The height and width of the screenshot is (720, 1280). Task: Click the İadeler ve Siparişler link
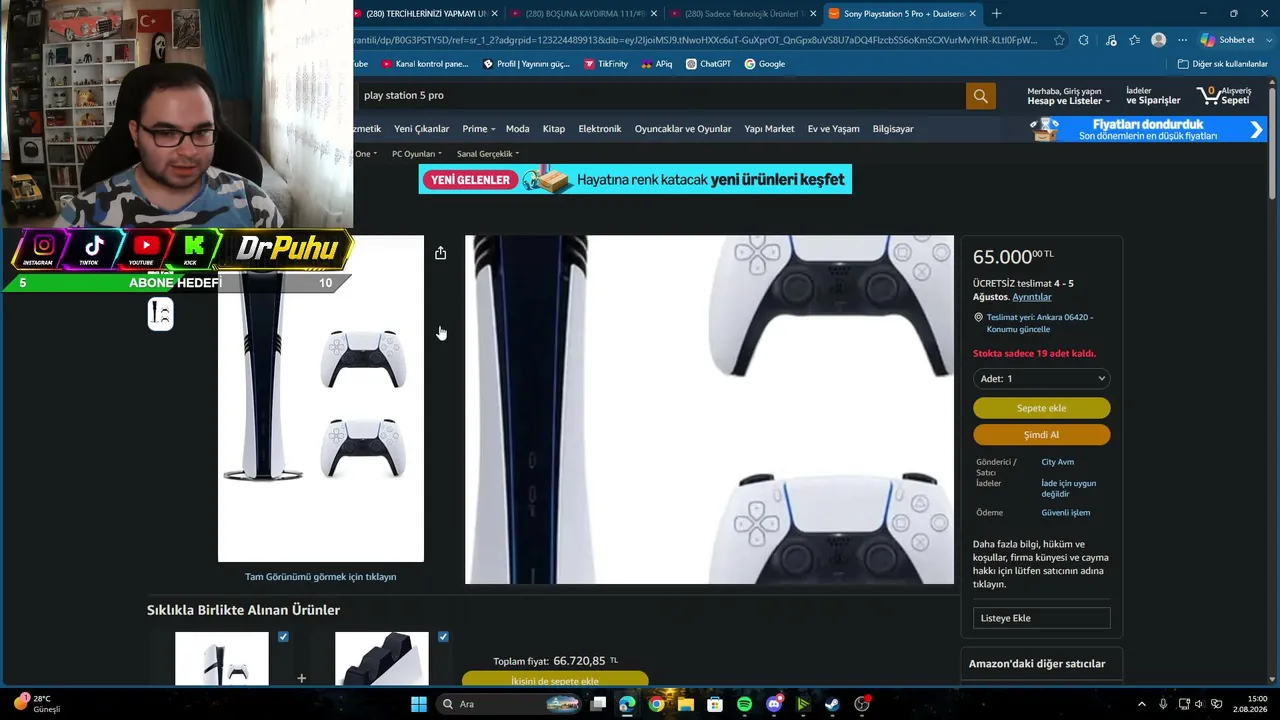tap(1153, 96)
